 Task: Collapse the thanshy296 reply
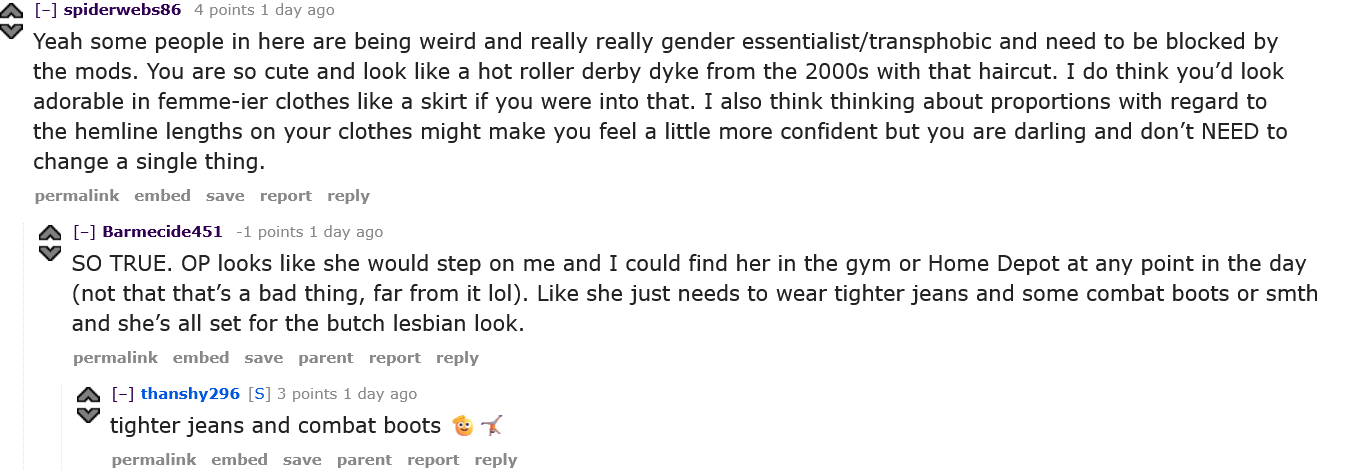(x=123, y=394)
